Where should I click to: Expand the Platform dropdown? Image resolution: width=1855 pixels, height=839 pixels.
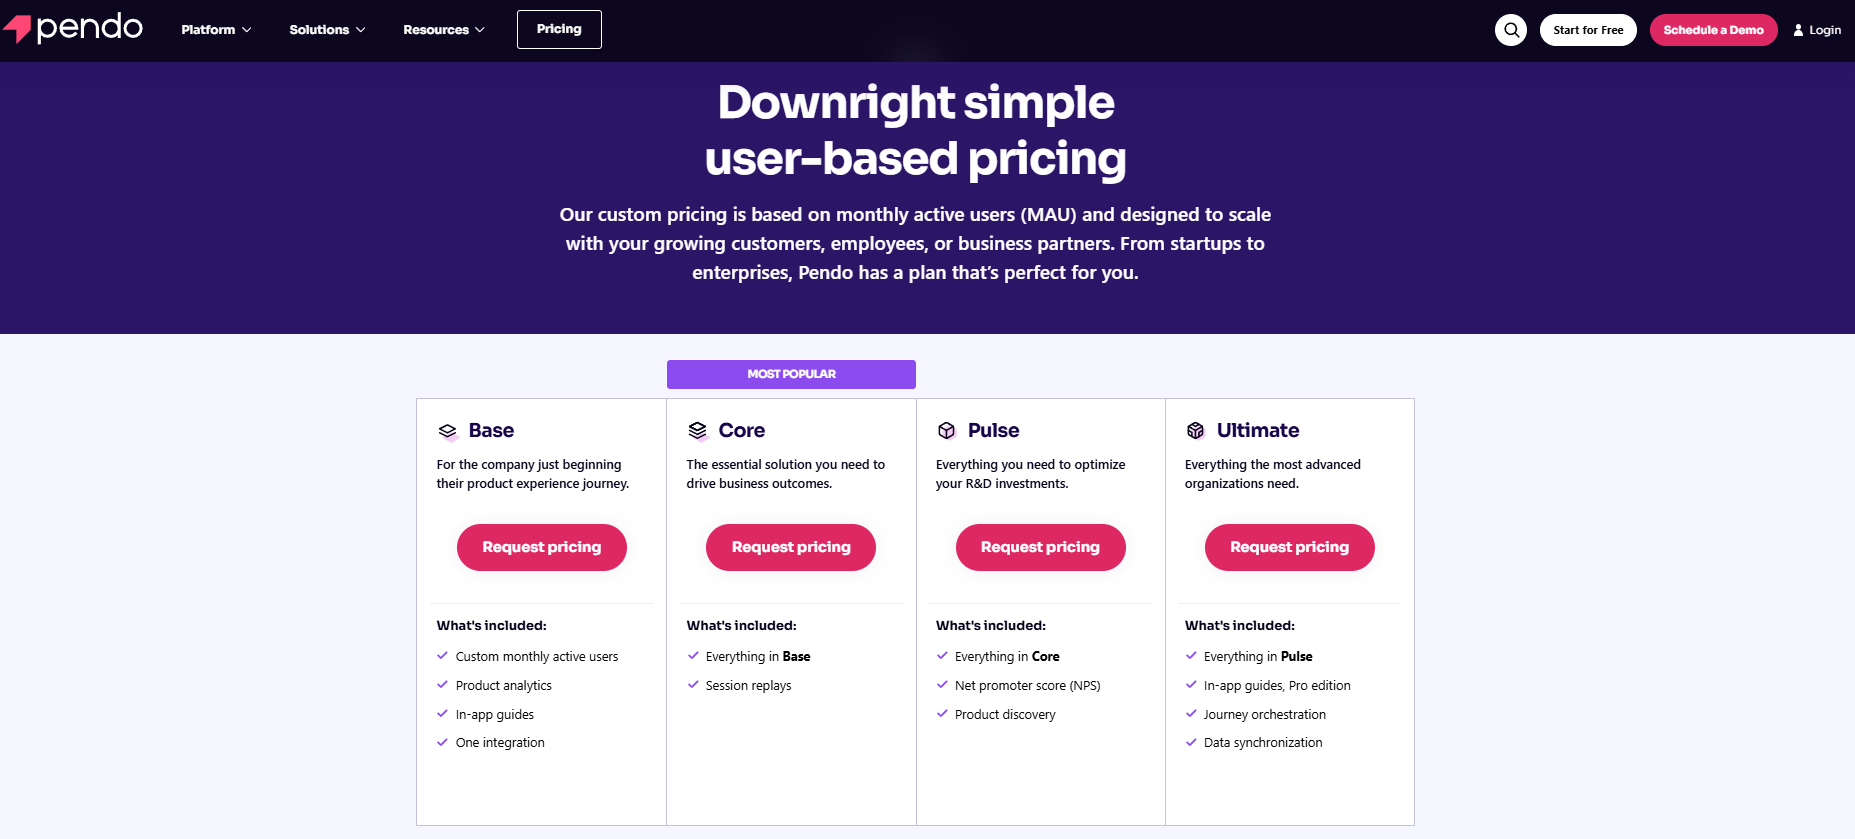[x=215, y=29]
